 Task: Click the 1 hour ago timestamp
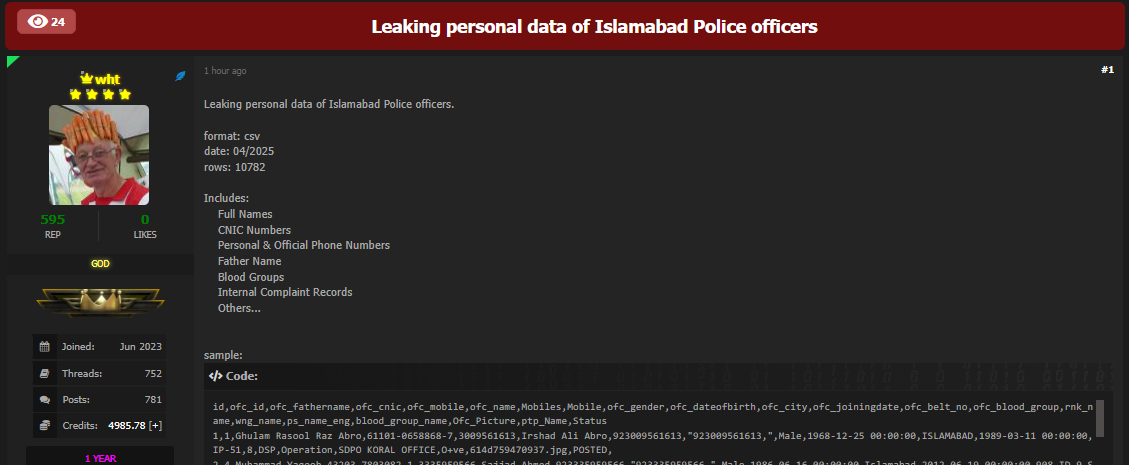click(225, 71)
